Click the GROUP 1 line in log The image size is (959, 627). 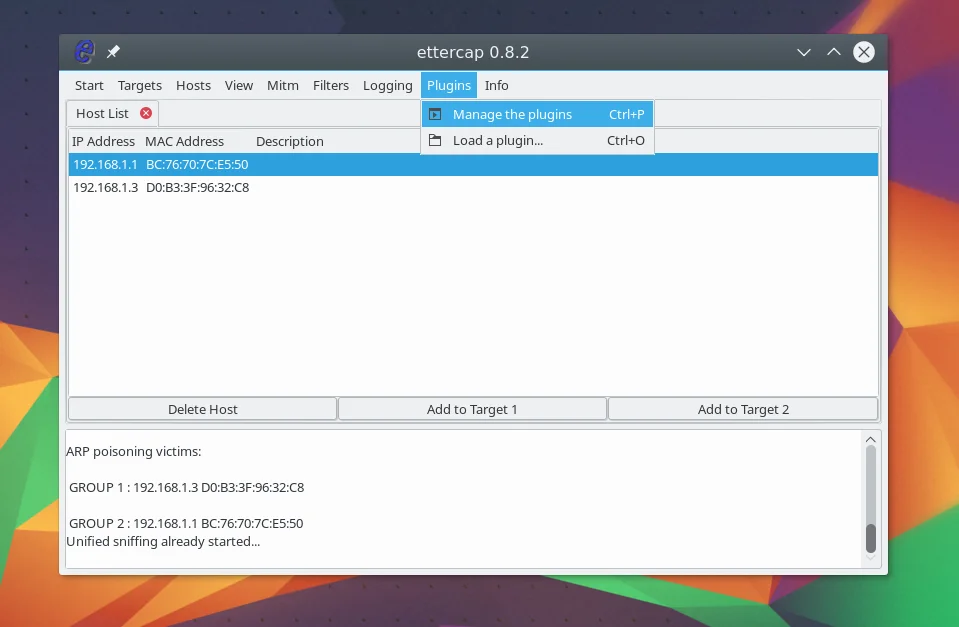tap(187, 488)
